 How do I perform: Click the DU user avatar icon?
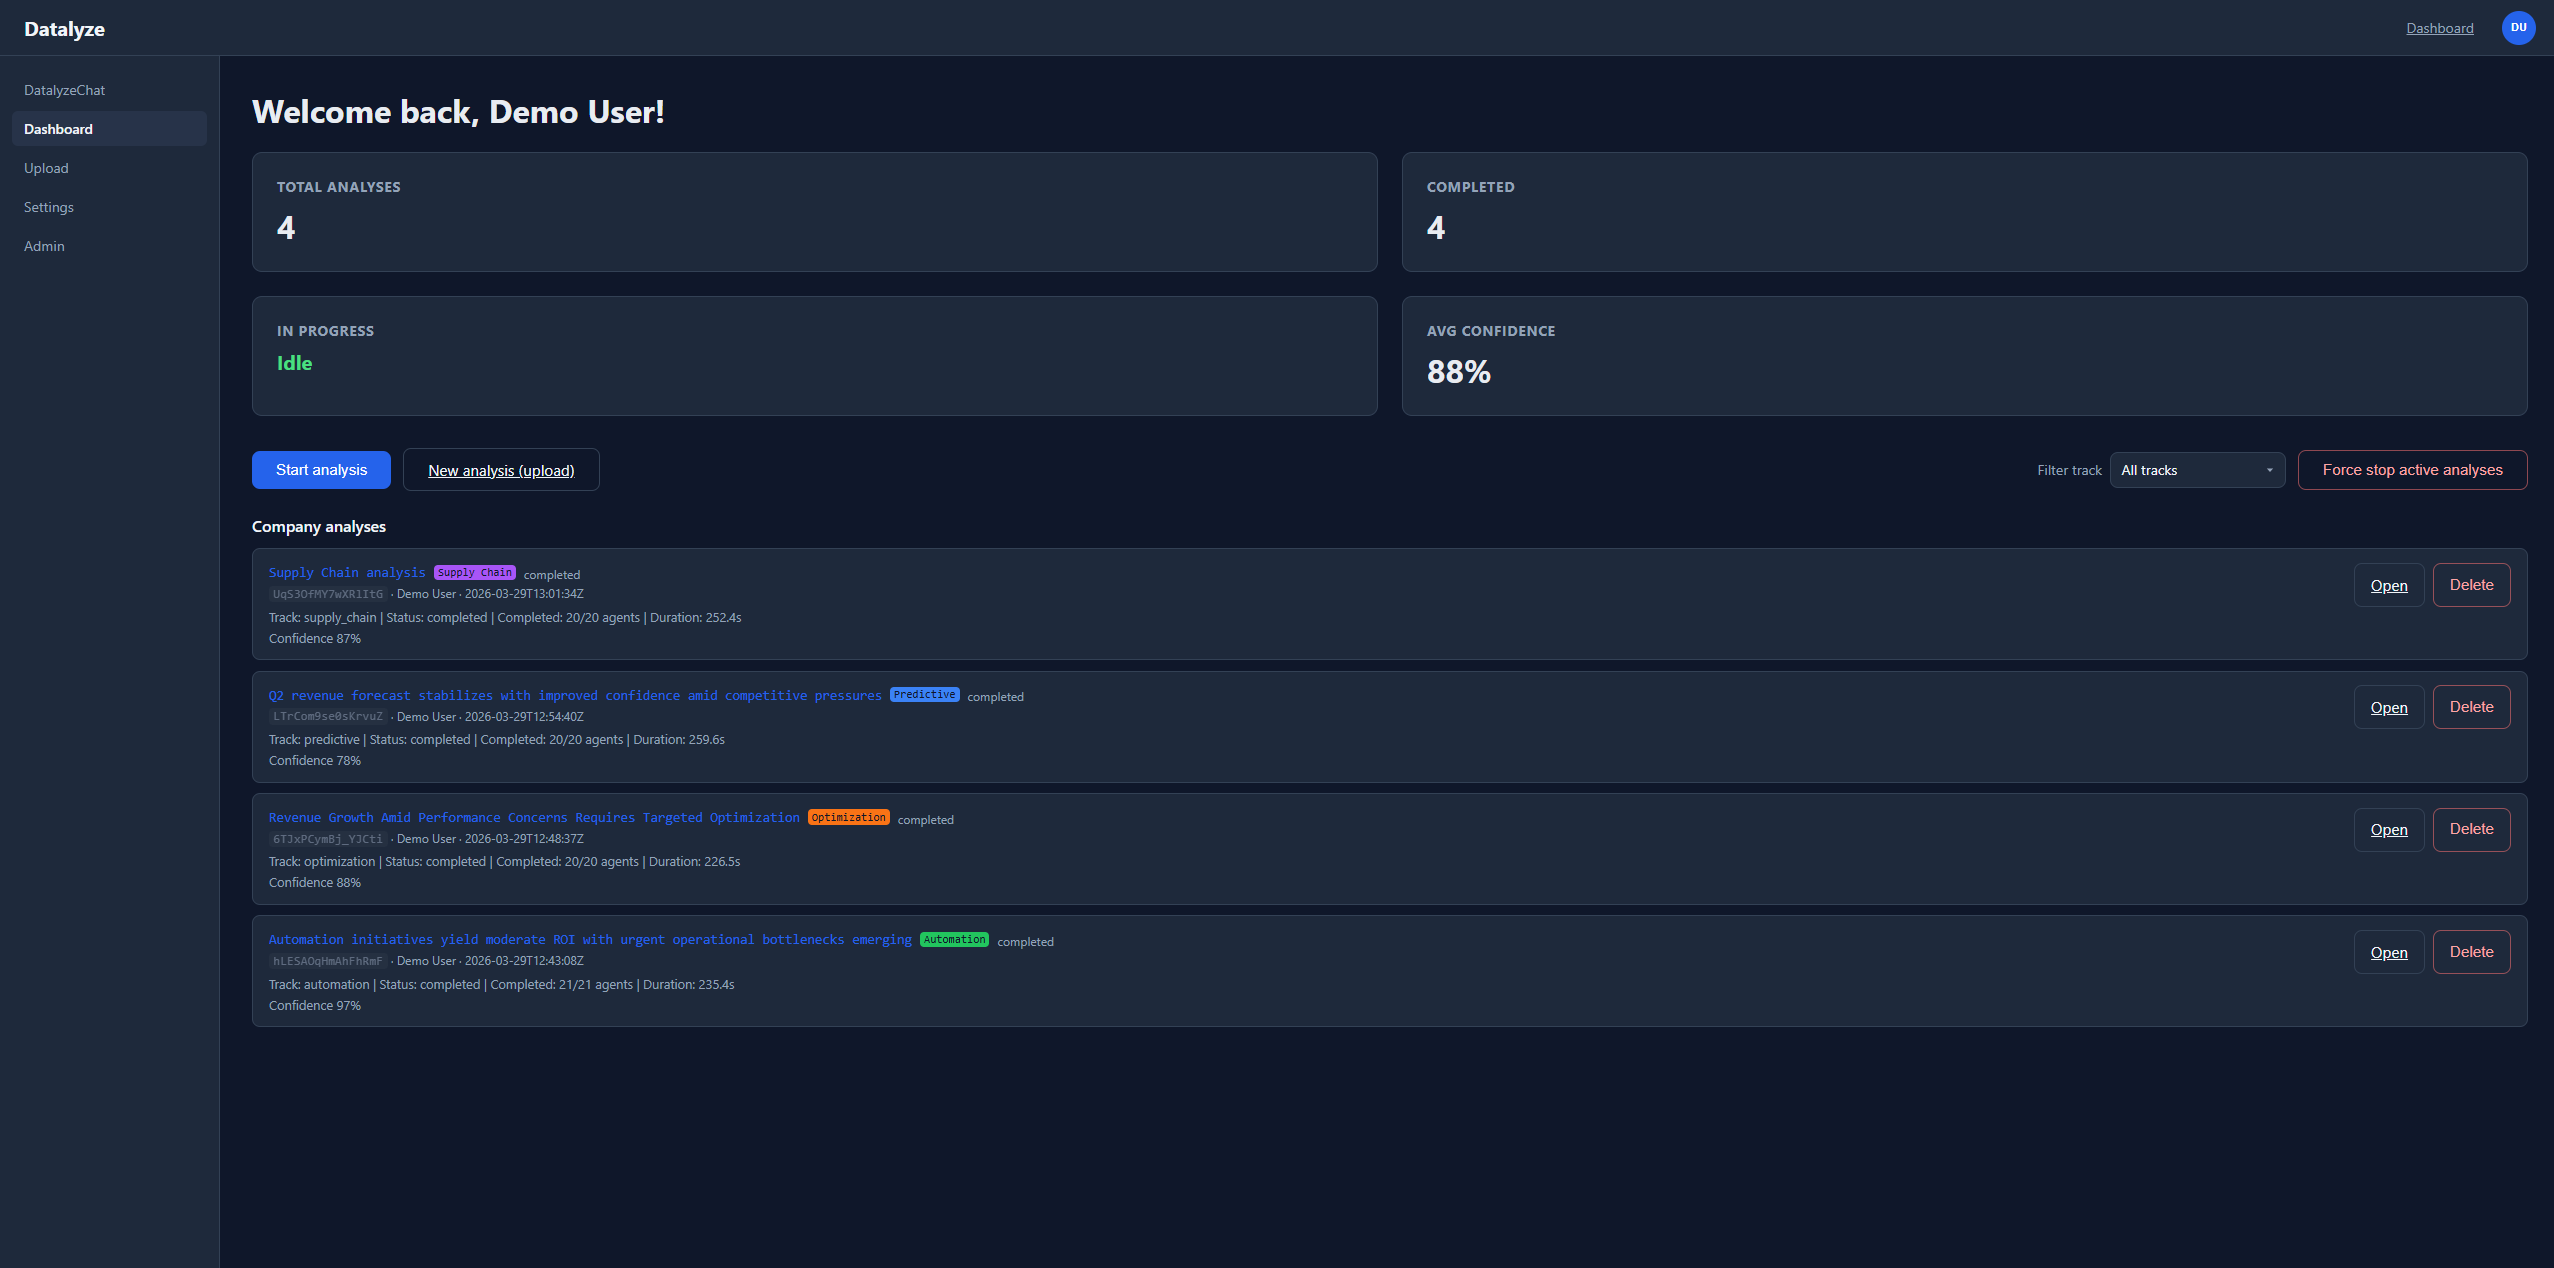pyautogui.click(x=2518, y=28)
